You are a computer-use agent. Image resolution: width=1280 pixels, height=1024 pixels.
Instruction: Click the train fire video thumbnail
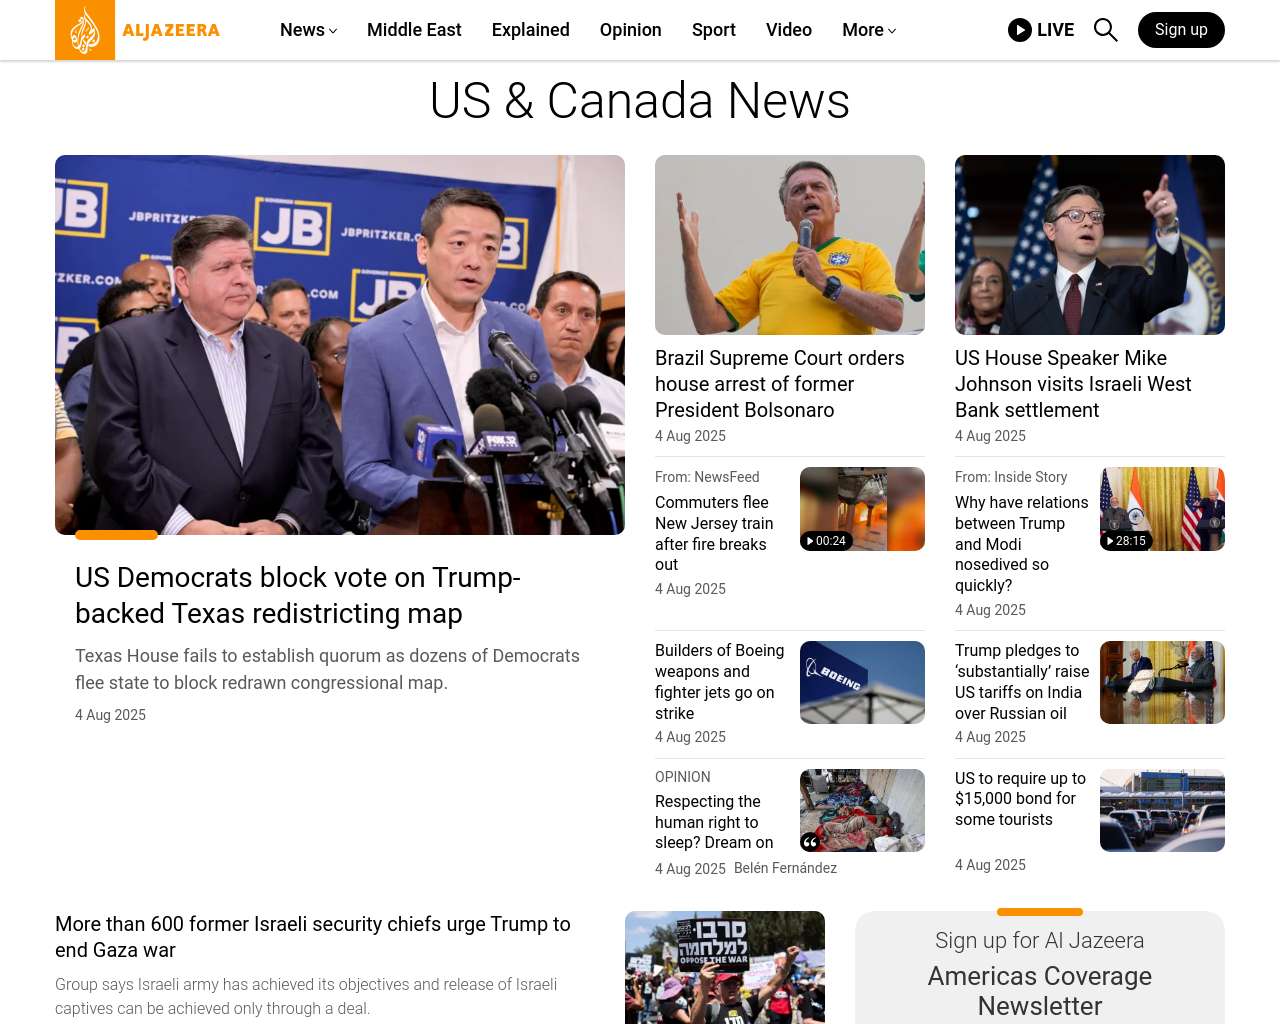point(862,509)
